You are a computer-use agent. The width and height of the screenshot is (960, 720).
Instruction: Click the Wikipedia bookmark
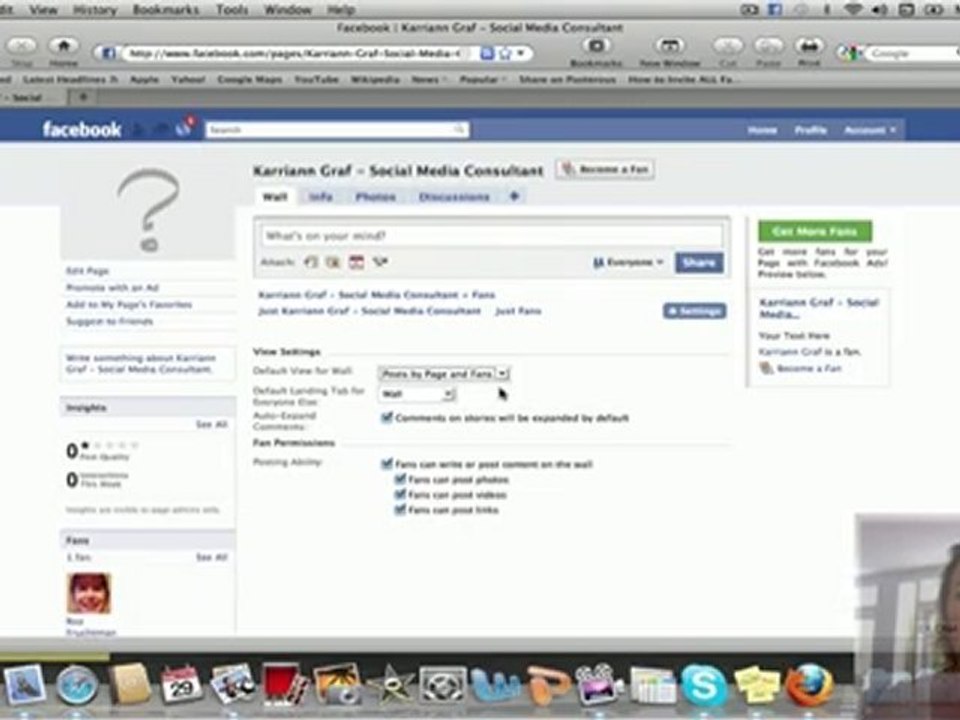375,80
